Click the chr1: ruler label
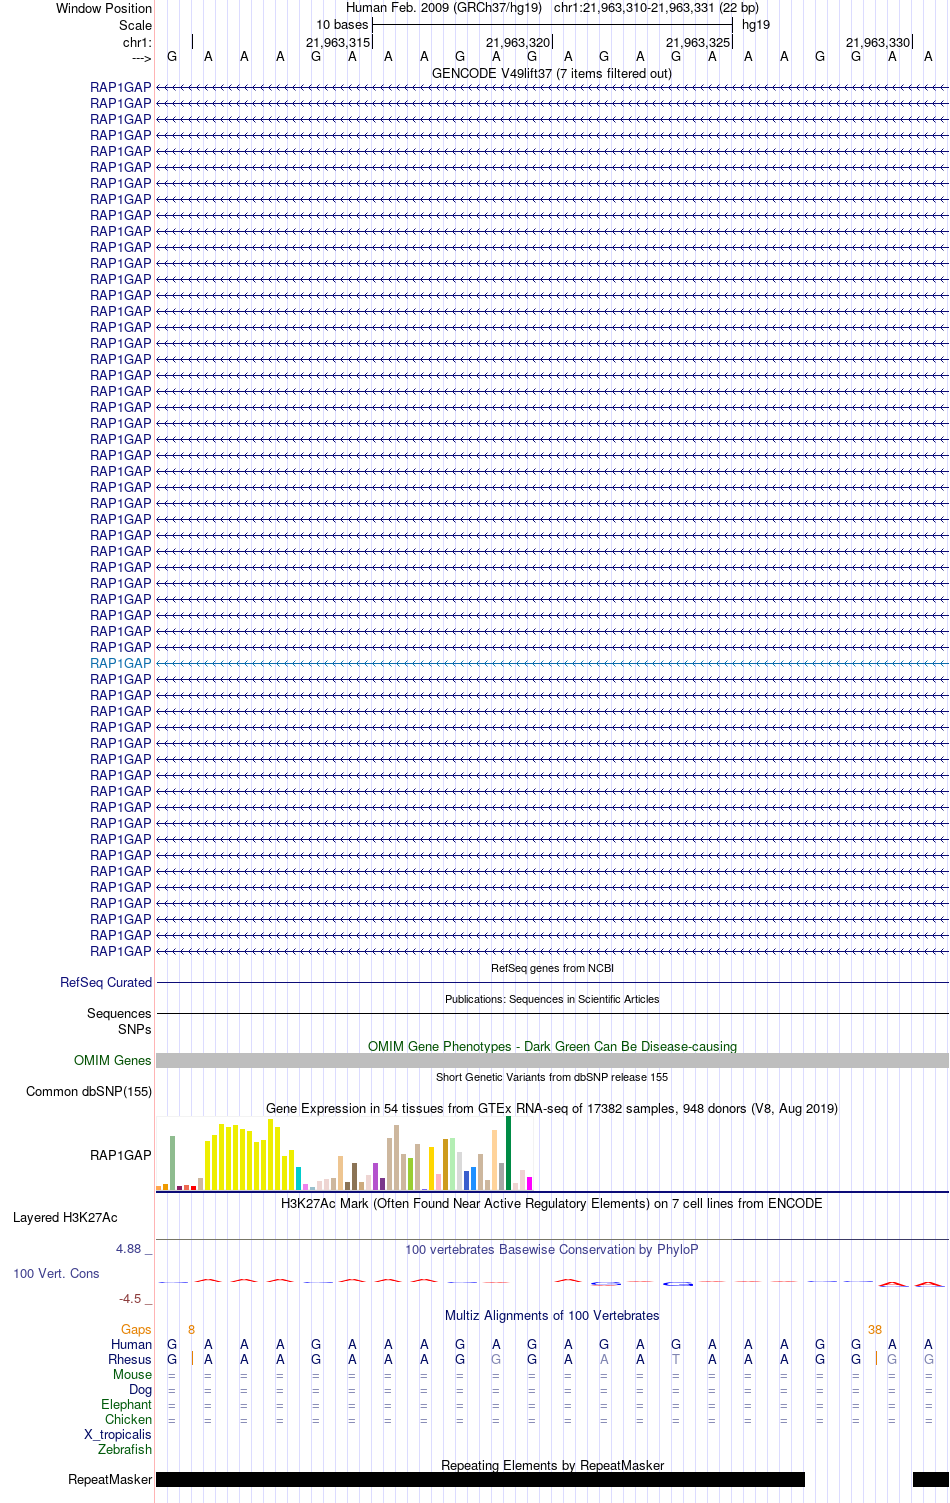The width and height of the screenshot is (950, 1503). tap(137, 42)
